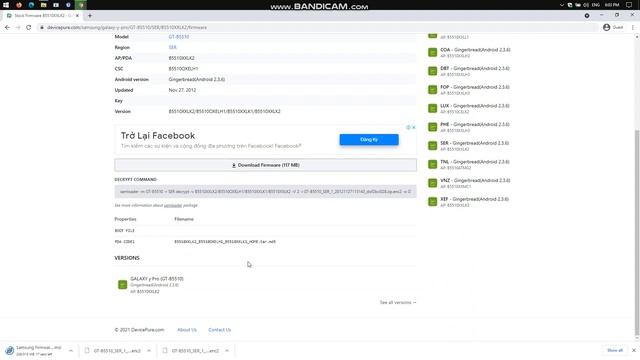
Task: Open the middle GT-B5510_SER download item
Action: (x=113, y=351)
